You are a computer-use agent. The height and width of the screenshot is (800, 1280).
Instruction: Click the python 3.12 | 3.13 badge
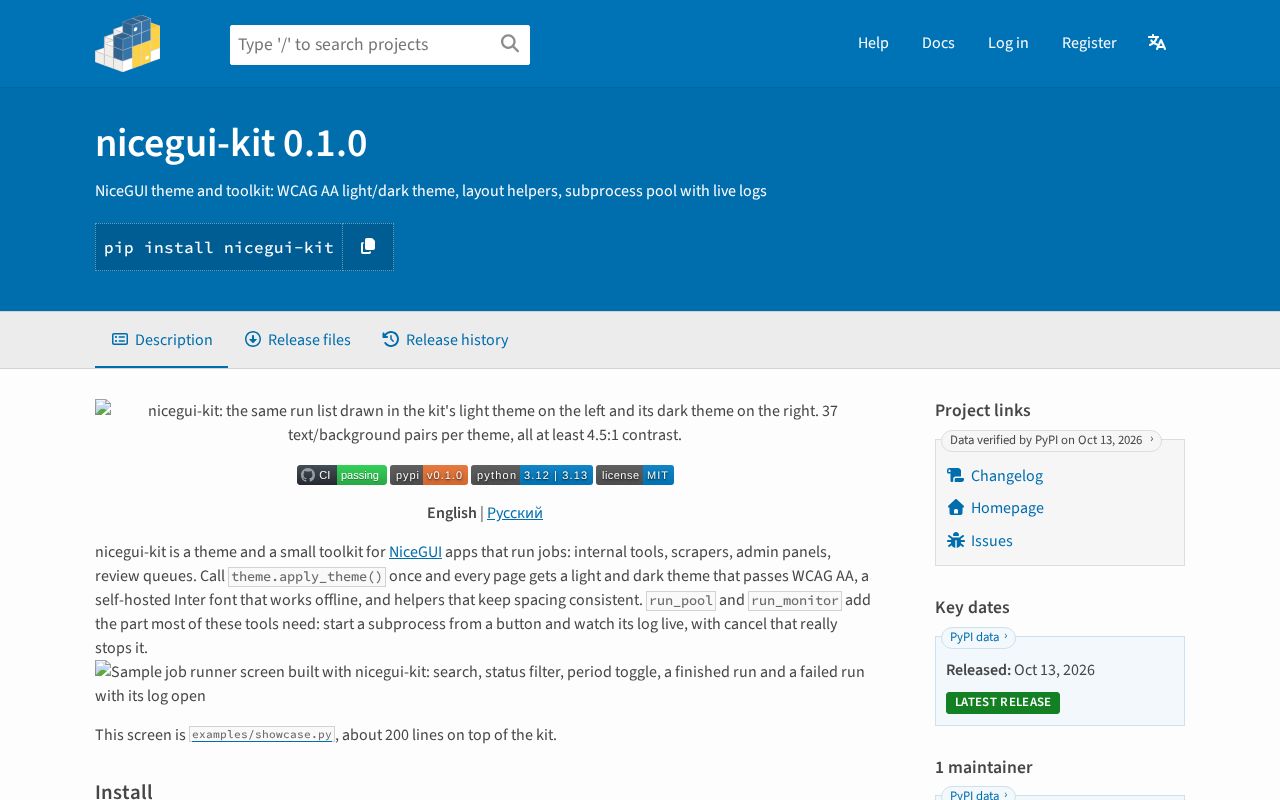[x=532, y=475]
